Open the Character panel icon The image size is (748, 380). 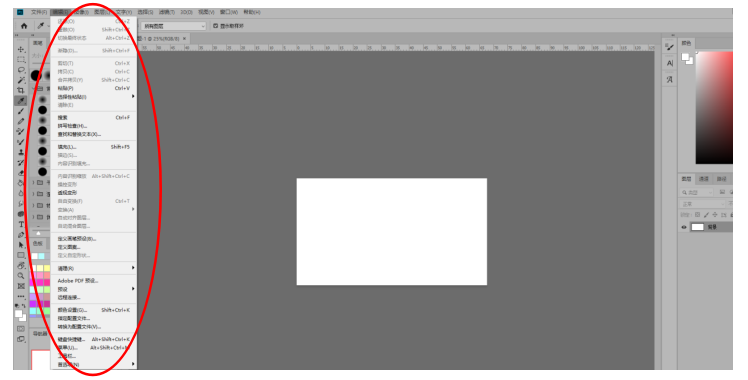[670, 63]
